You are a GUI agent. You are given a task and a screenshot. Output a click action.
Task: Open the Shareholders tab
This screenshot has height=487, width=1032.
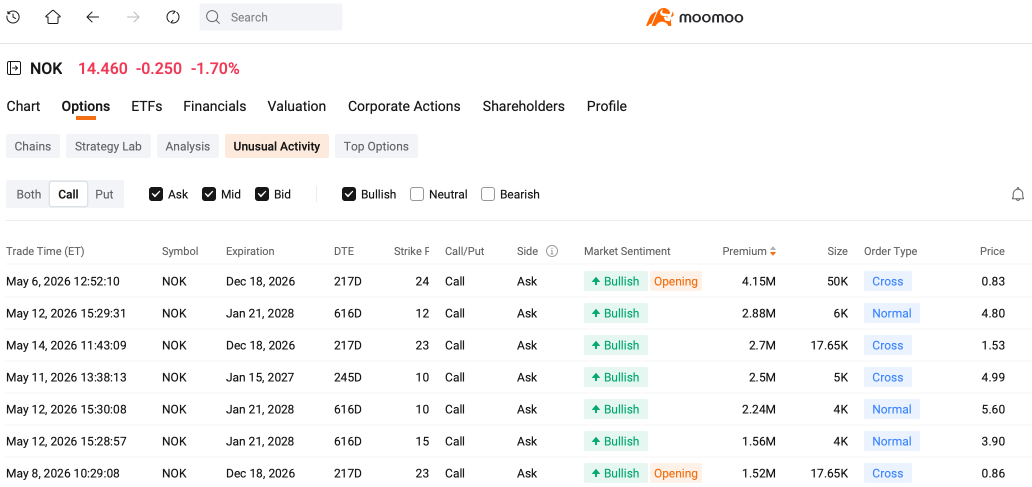point(523,106)
